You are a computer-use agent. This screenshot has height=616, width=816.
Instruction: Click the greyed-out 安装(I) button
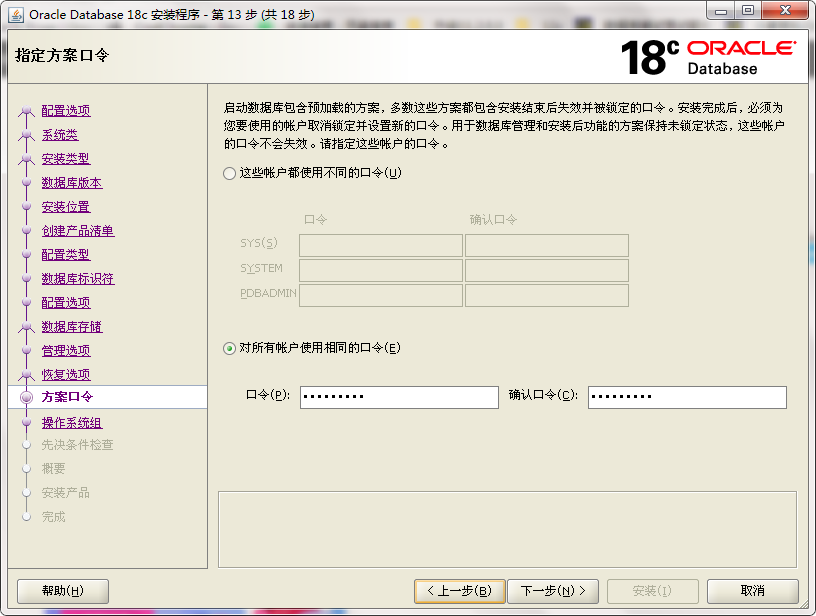point(653,591)
